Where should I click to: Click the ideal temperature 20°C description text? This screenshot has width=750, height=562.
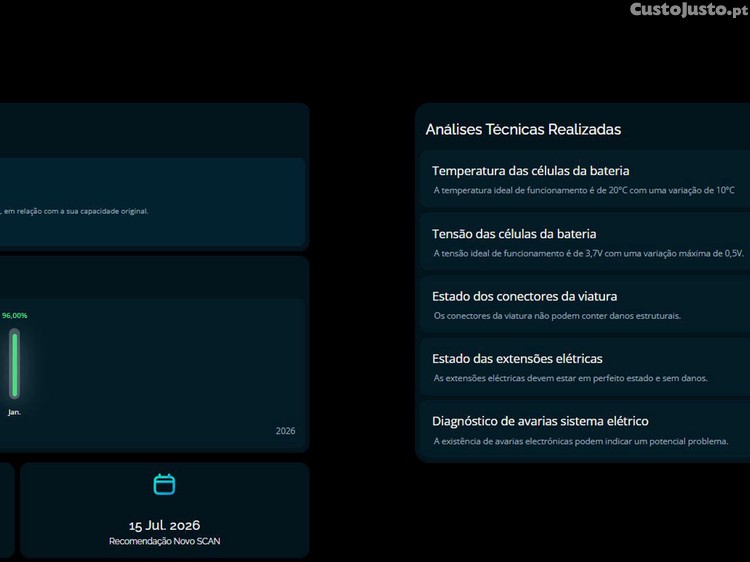(584, 190)
